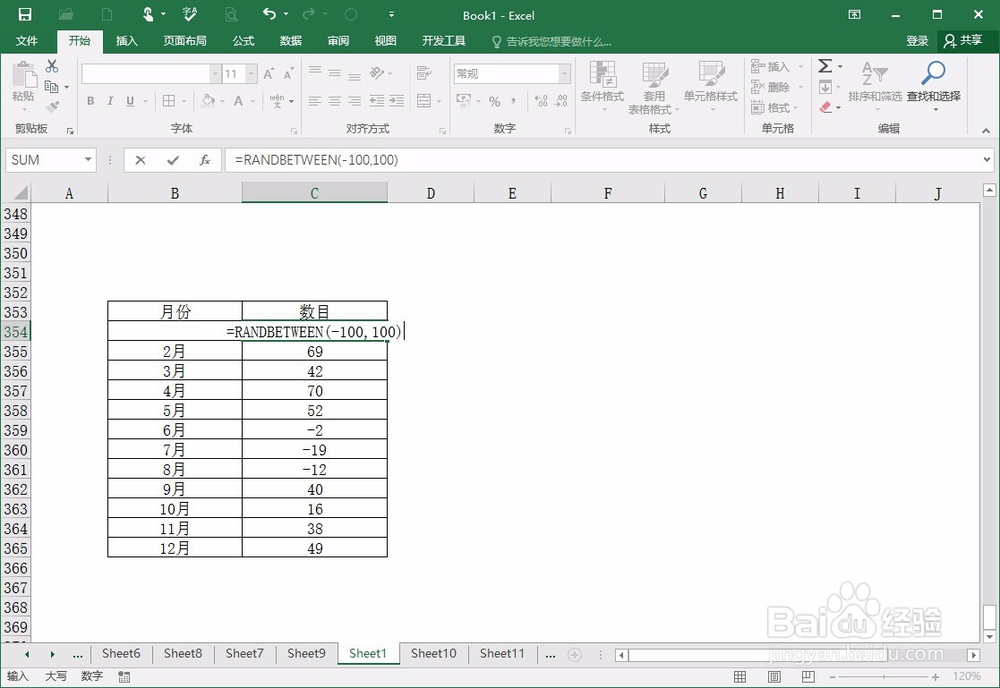The width and height of the screenshot is (1000, 688).
Task: Run the spelling check icon
Action: tap(189, 14)
